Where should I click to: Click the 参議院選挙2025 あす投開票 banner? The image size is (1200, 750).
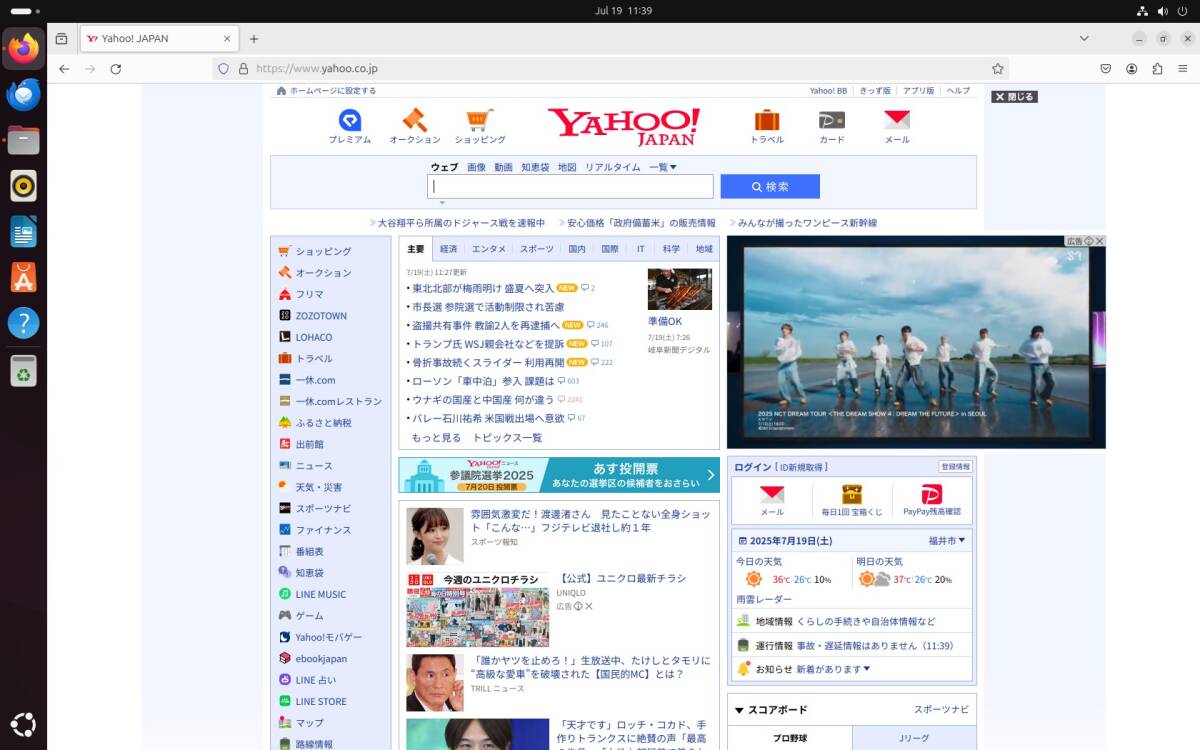[559, 475]
